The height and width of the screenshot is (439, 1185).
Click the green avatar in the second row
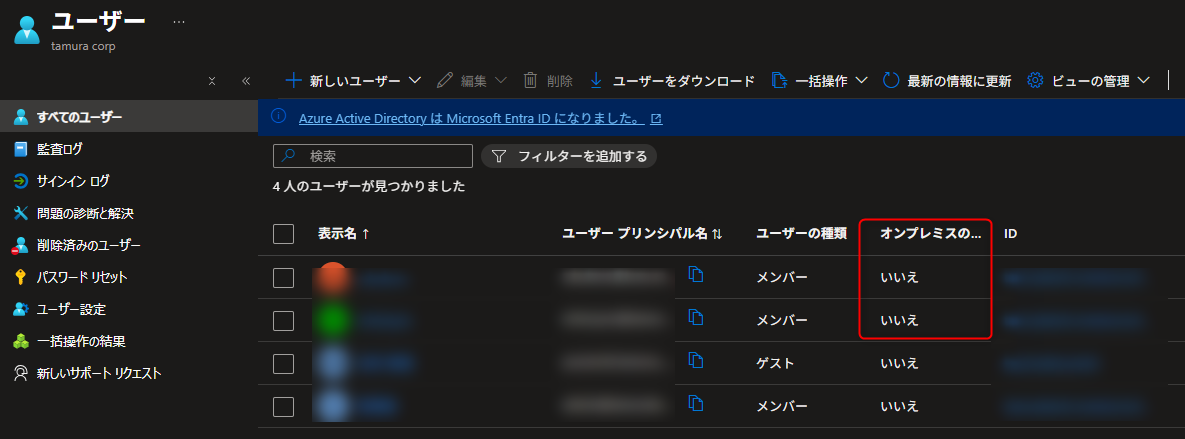(333, 321)
